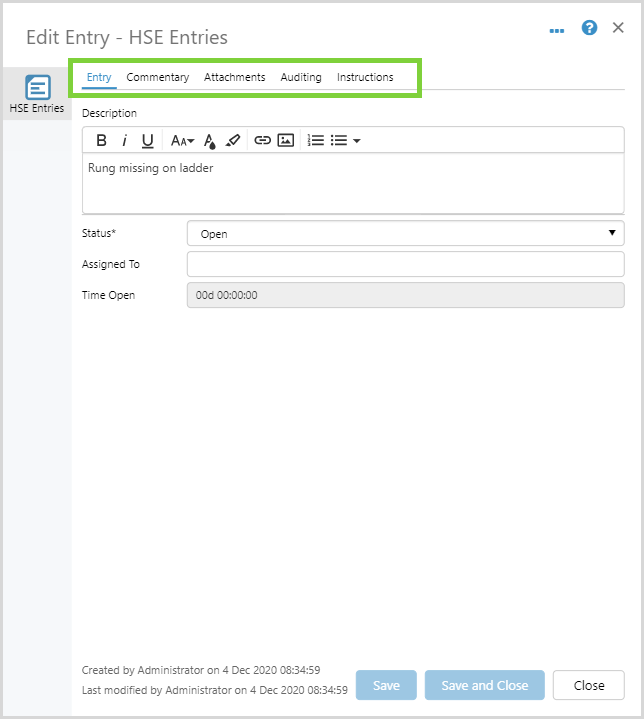The height and width of the screenshot is (719, 644).
Task: Open the Status dropdown showing Open
Action: point(405,234)
